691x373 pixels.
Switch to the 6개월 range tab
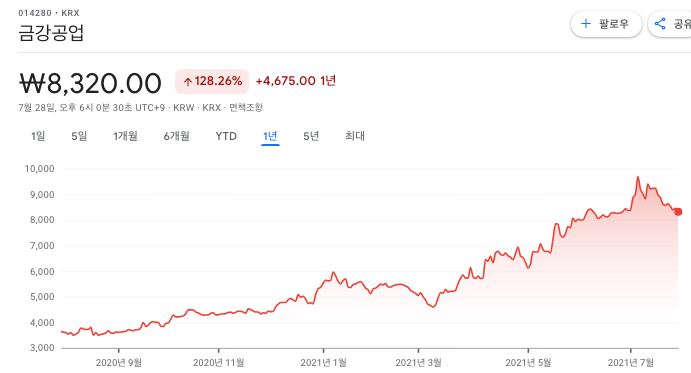176,136
